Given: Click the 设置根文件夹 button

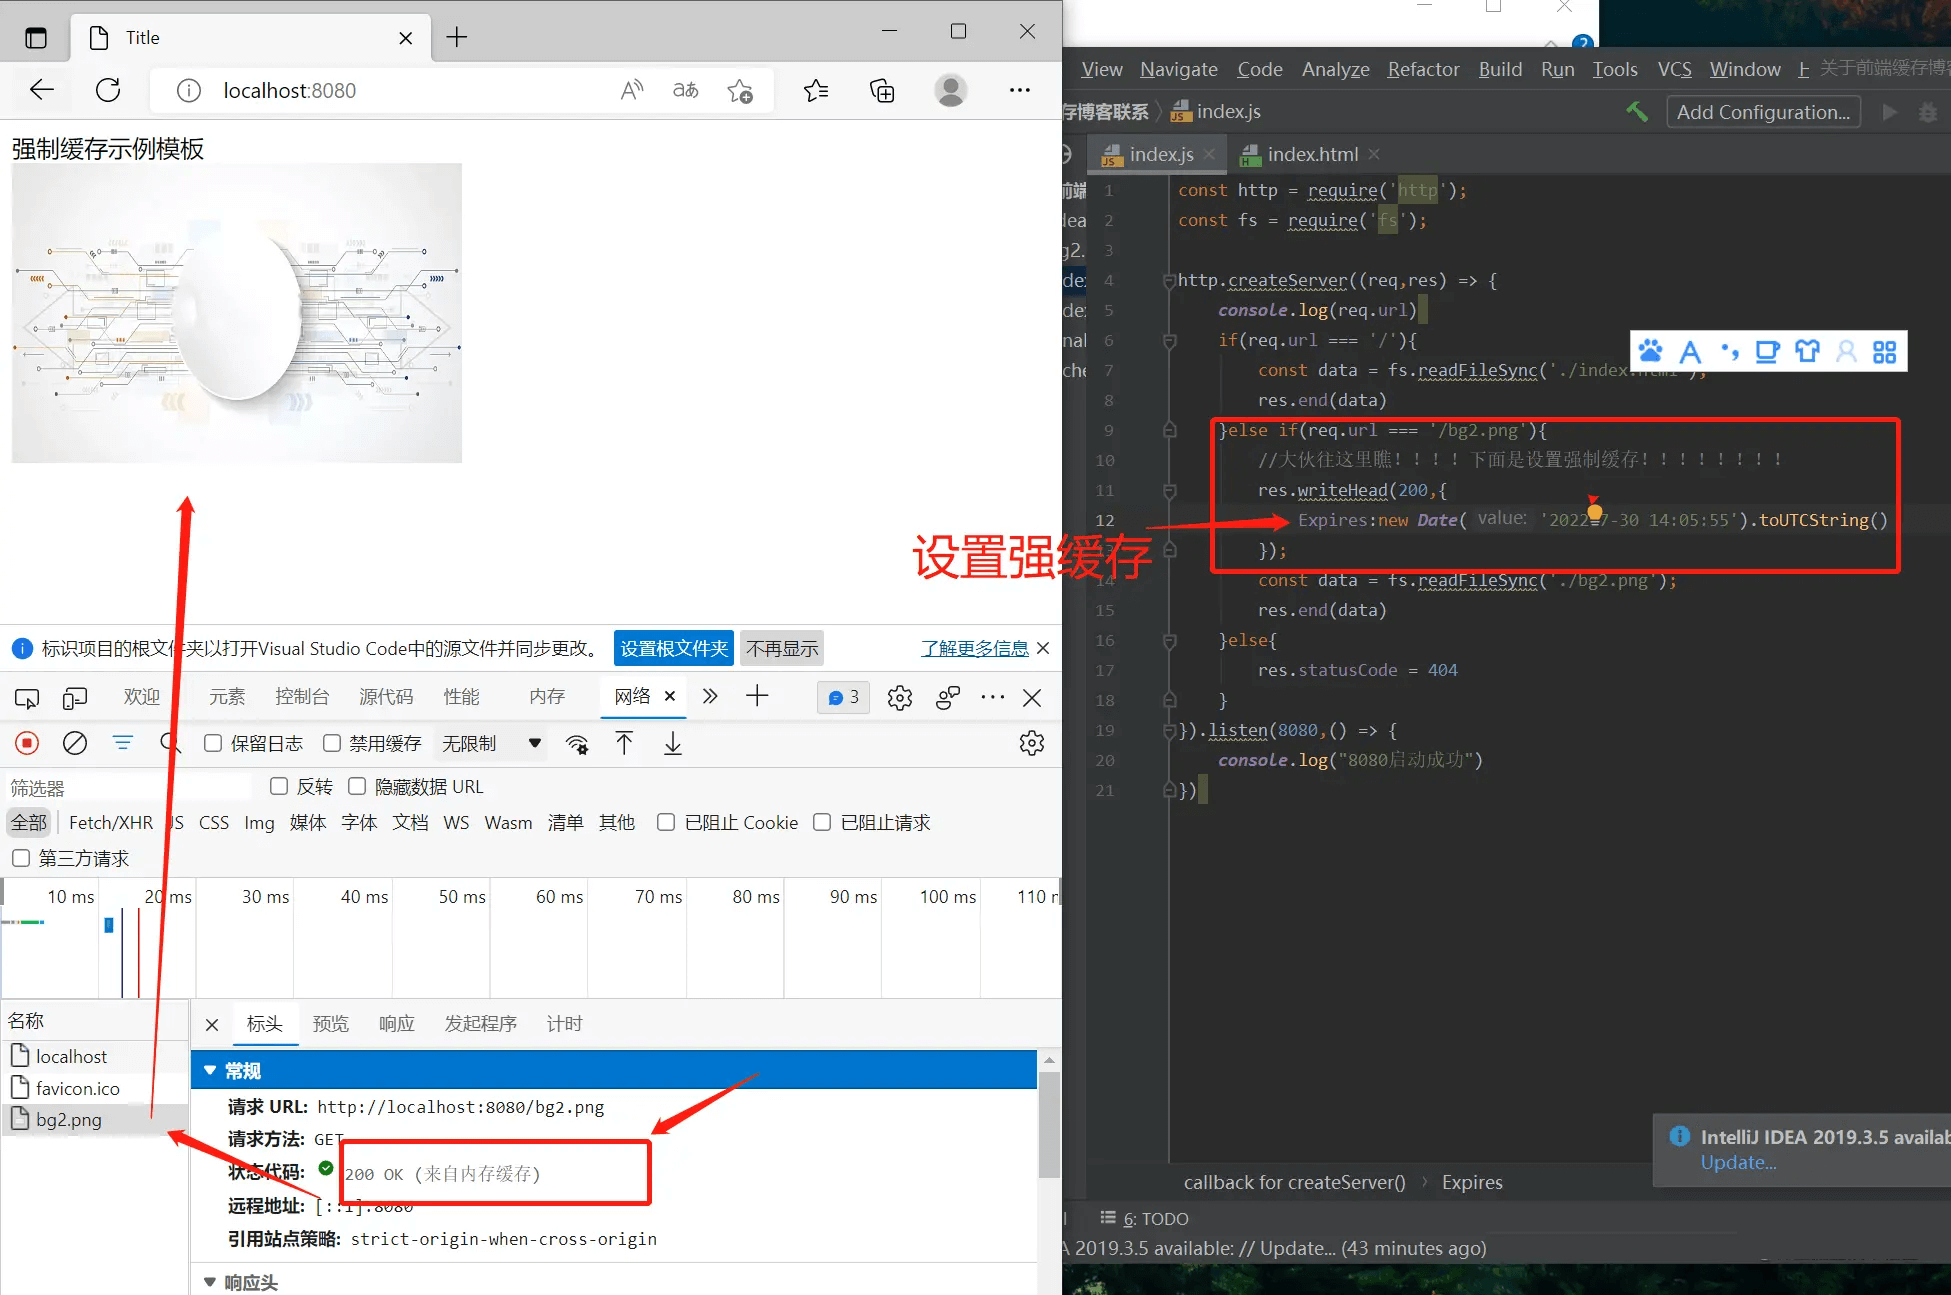Looking at the screenshot, I should click(673, 649).
